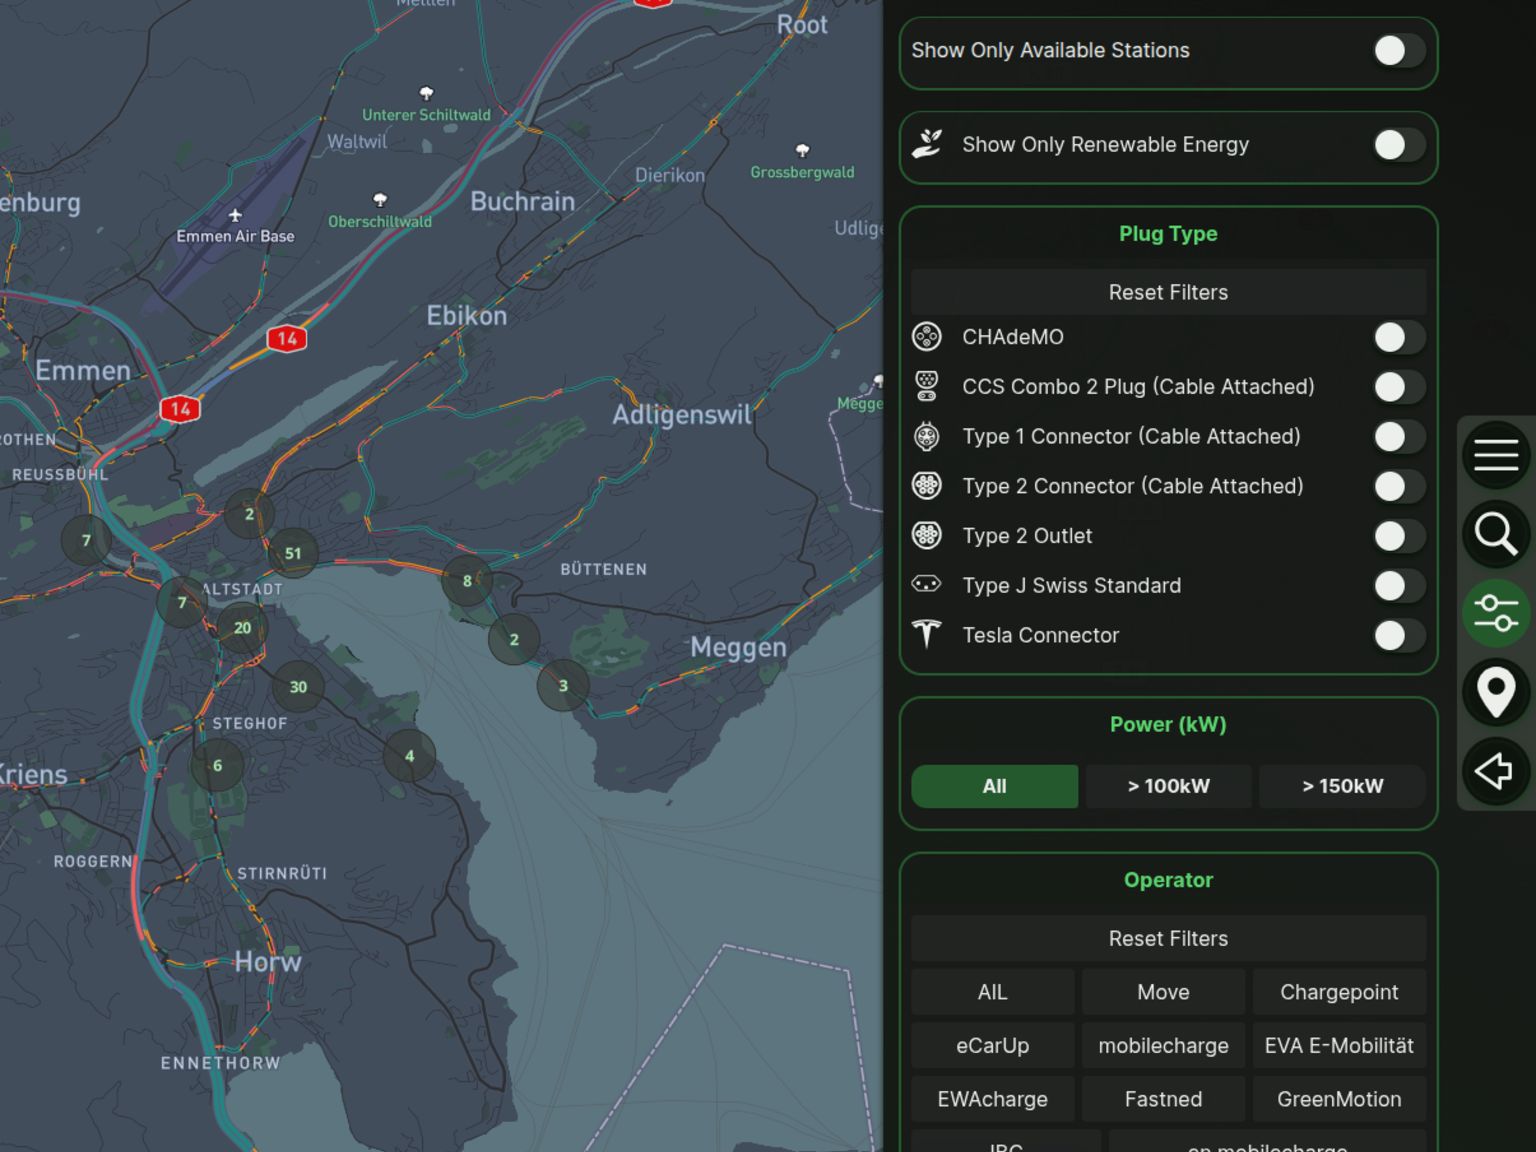Filter by operator EWAcharge
Screen dimensions: 1536x1152
tap(992, 1099)
